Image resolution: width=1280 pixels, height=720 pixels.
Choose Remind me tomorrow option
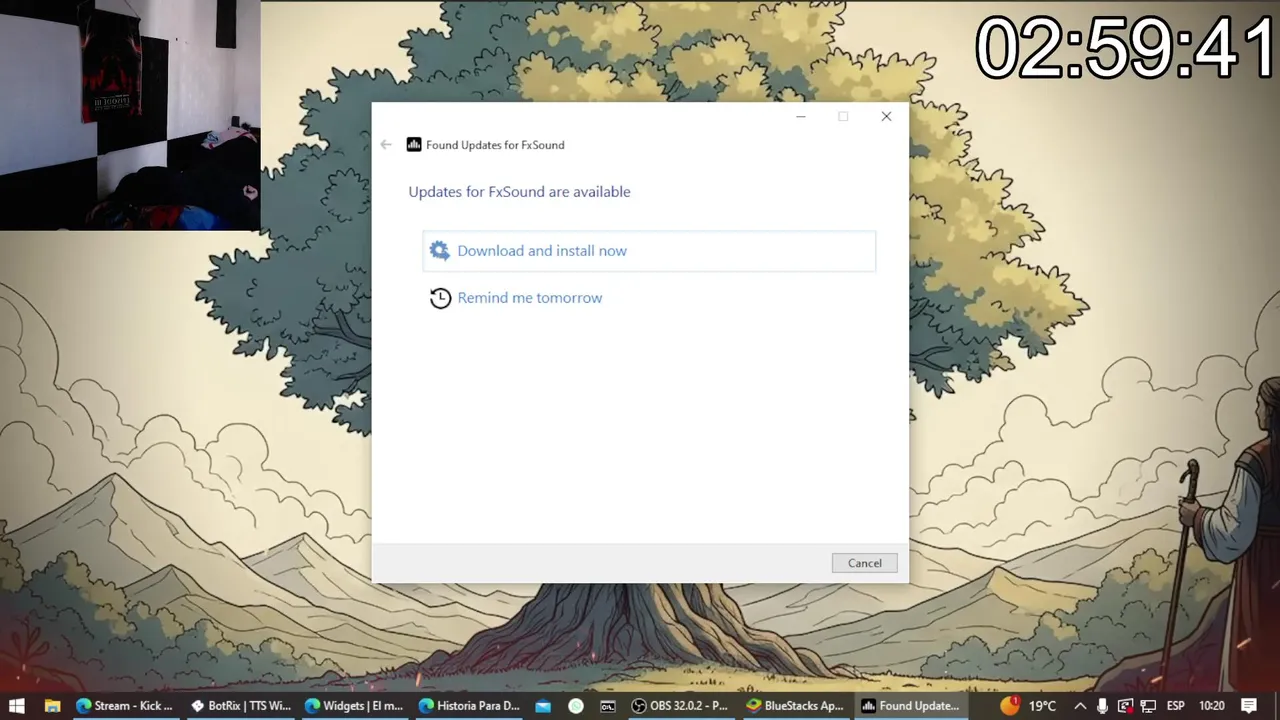[529, 298]
